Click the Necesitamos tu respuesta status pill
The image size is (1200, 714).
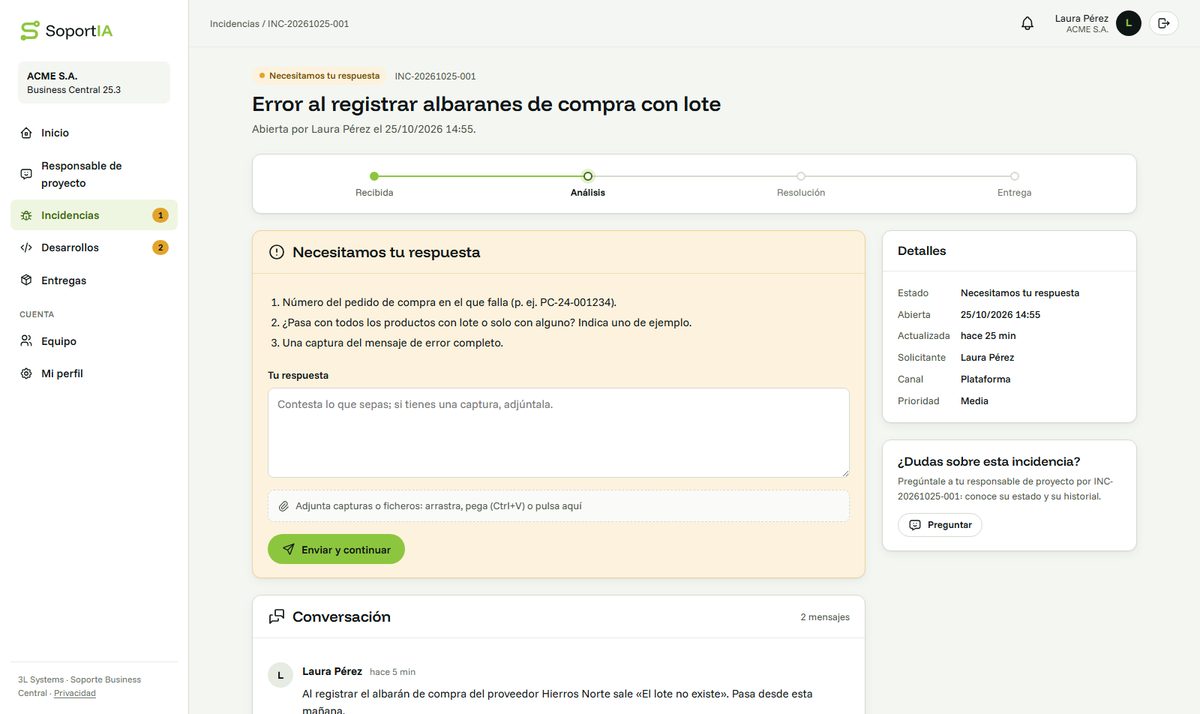click(319, 76)
